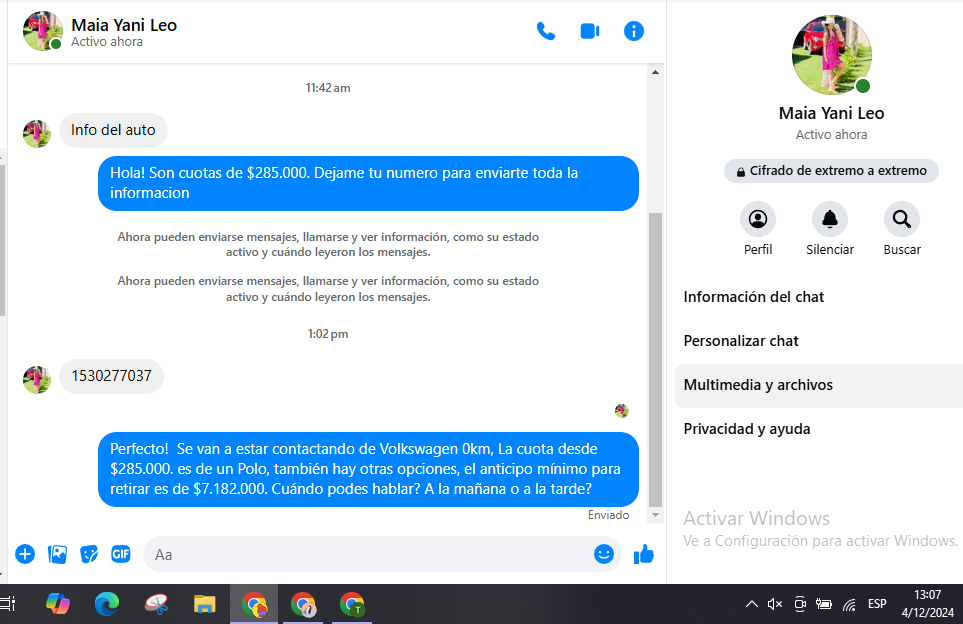The width and height of the screenshot is (963, 624).
Task: Click the Meet Now camera tray icon
Action: [x=800, y=604]
